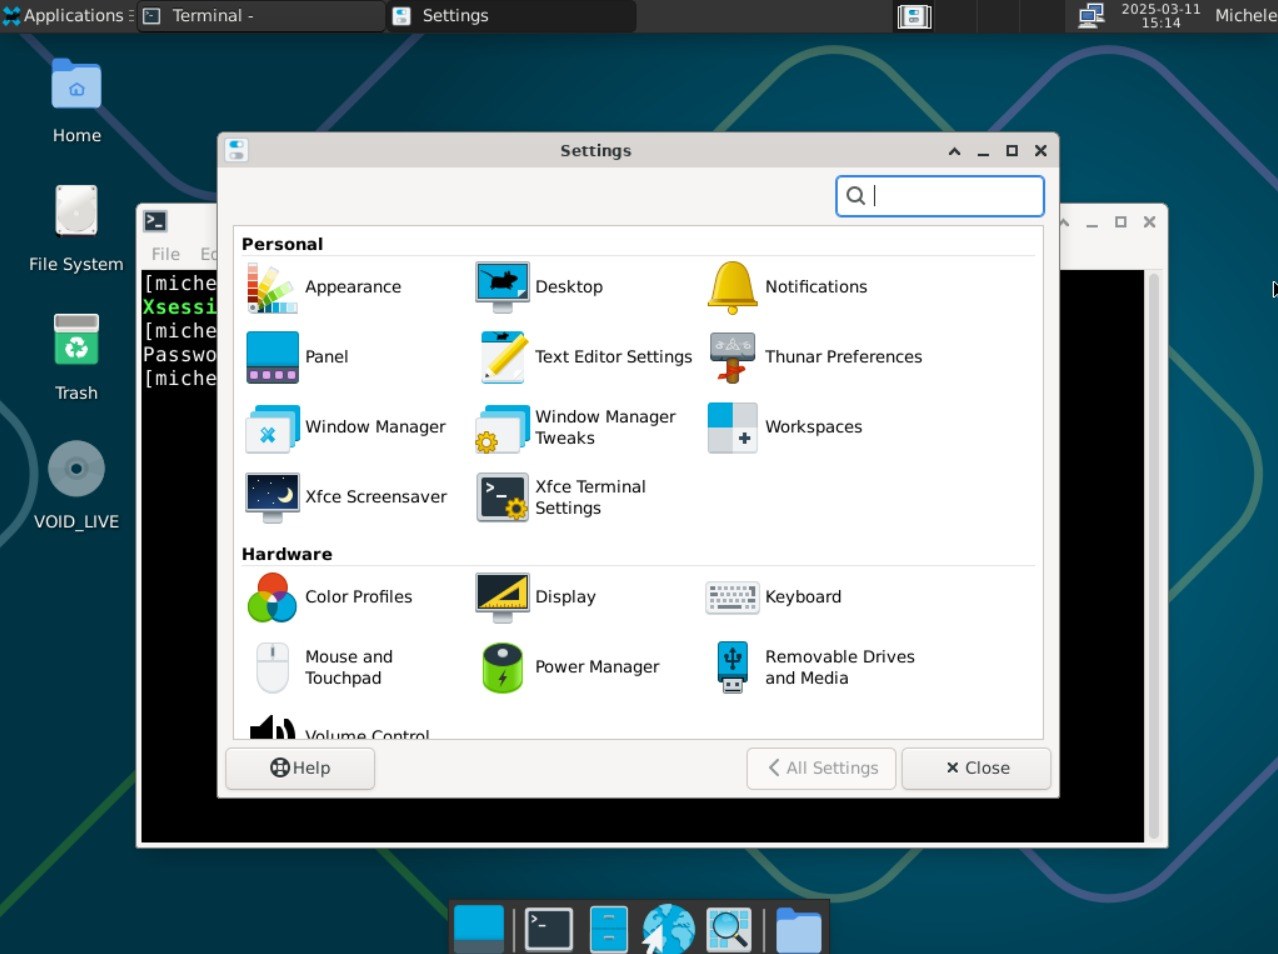Open Appearance settings
This screenshot has width=1278, height=954.
coord(325,287)
